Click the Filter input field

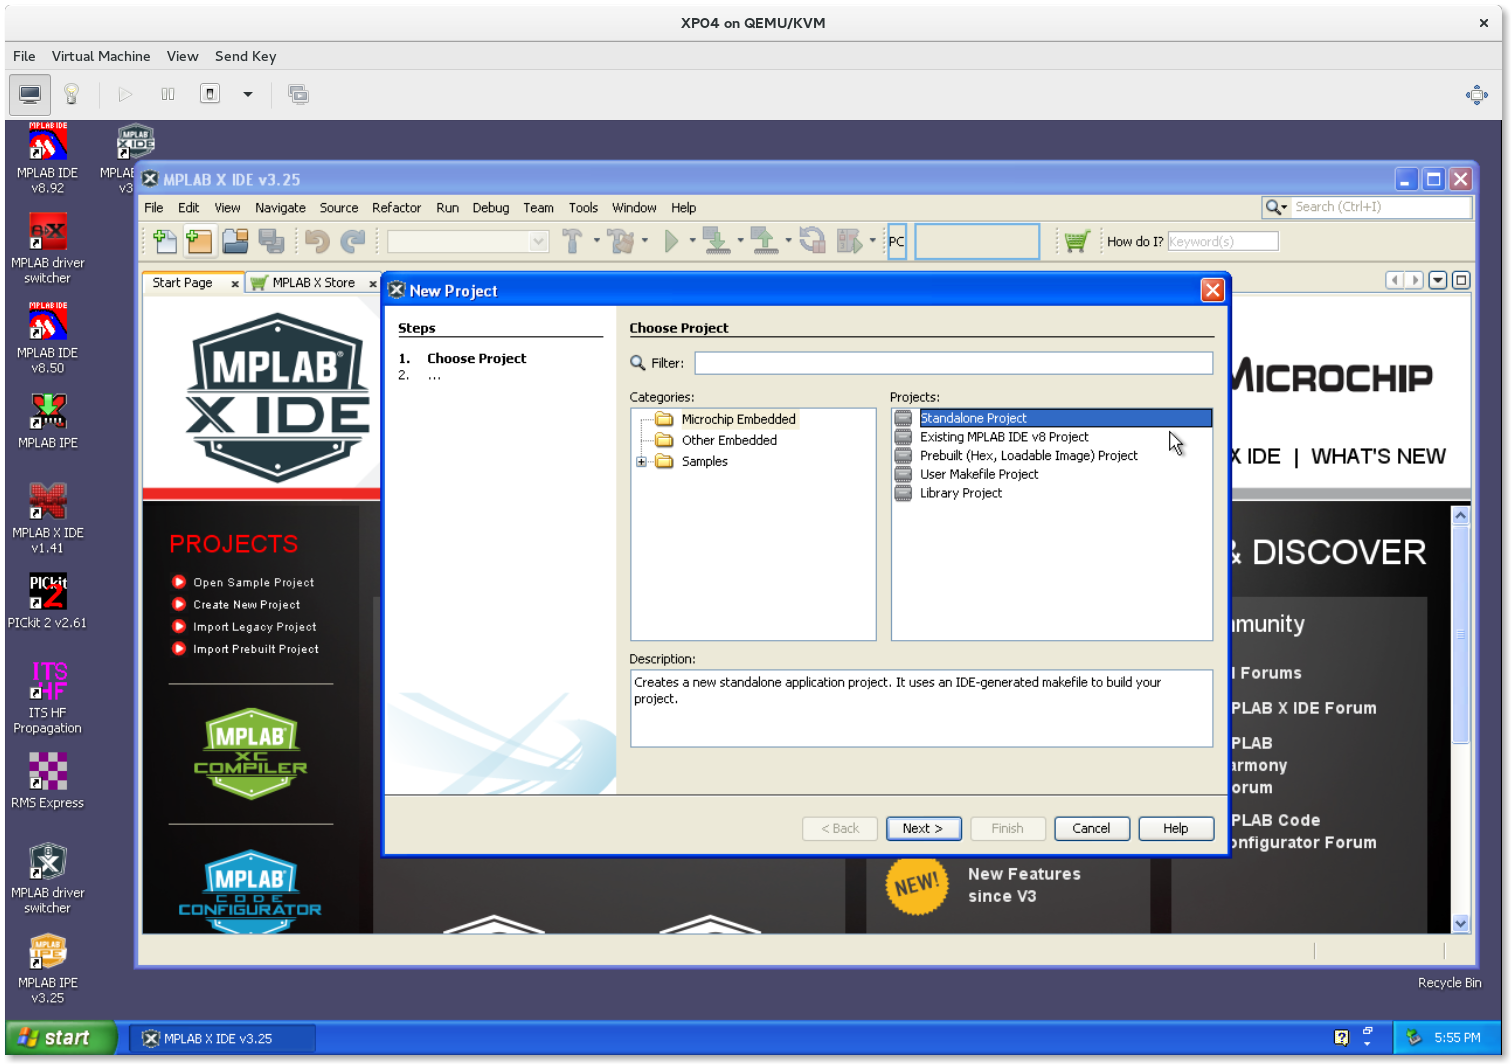click(x=952, y=362)
